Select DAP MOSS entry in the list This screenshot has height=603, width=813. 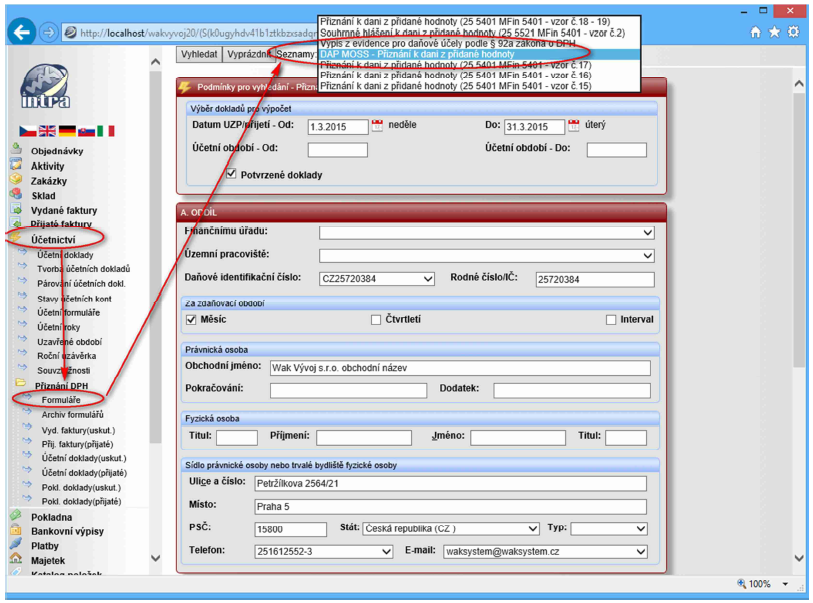[417, 54]
